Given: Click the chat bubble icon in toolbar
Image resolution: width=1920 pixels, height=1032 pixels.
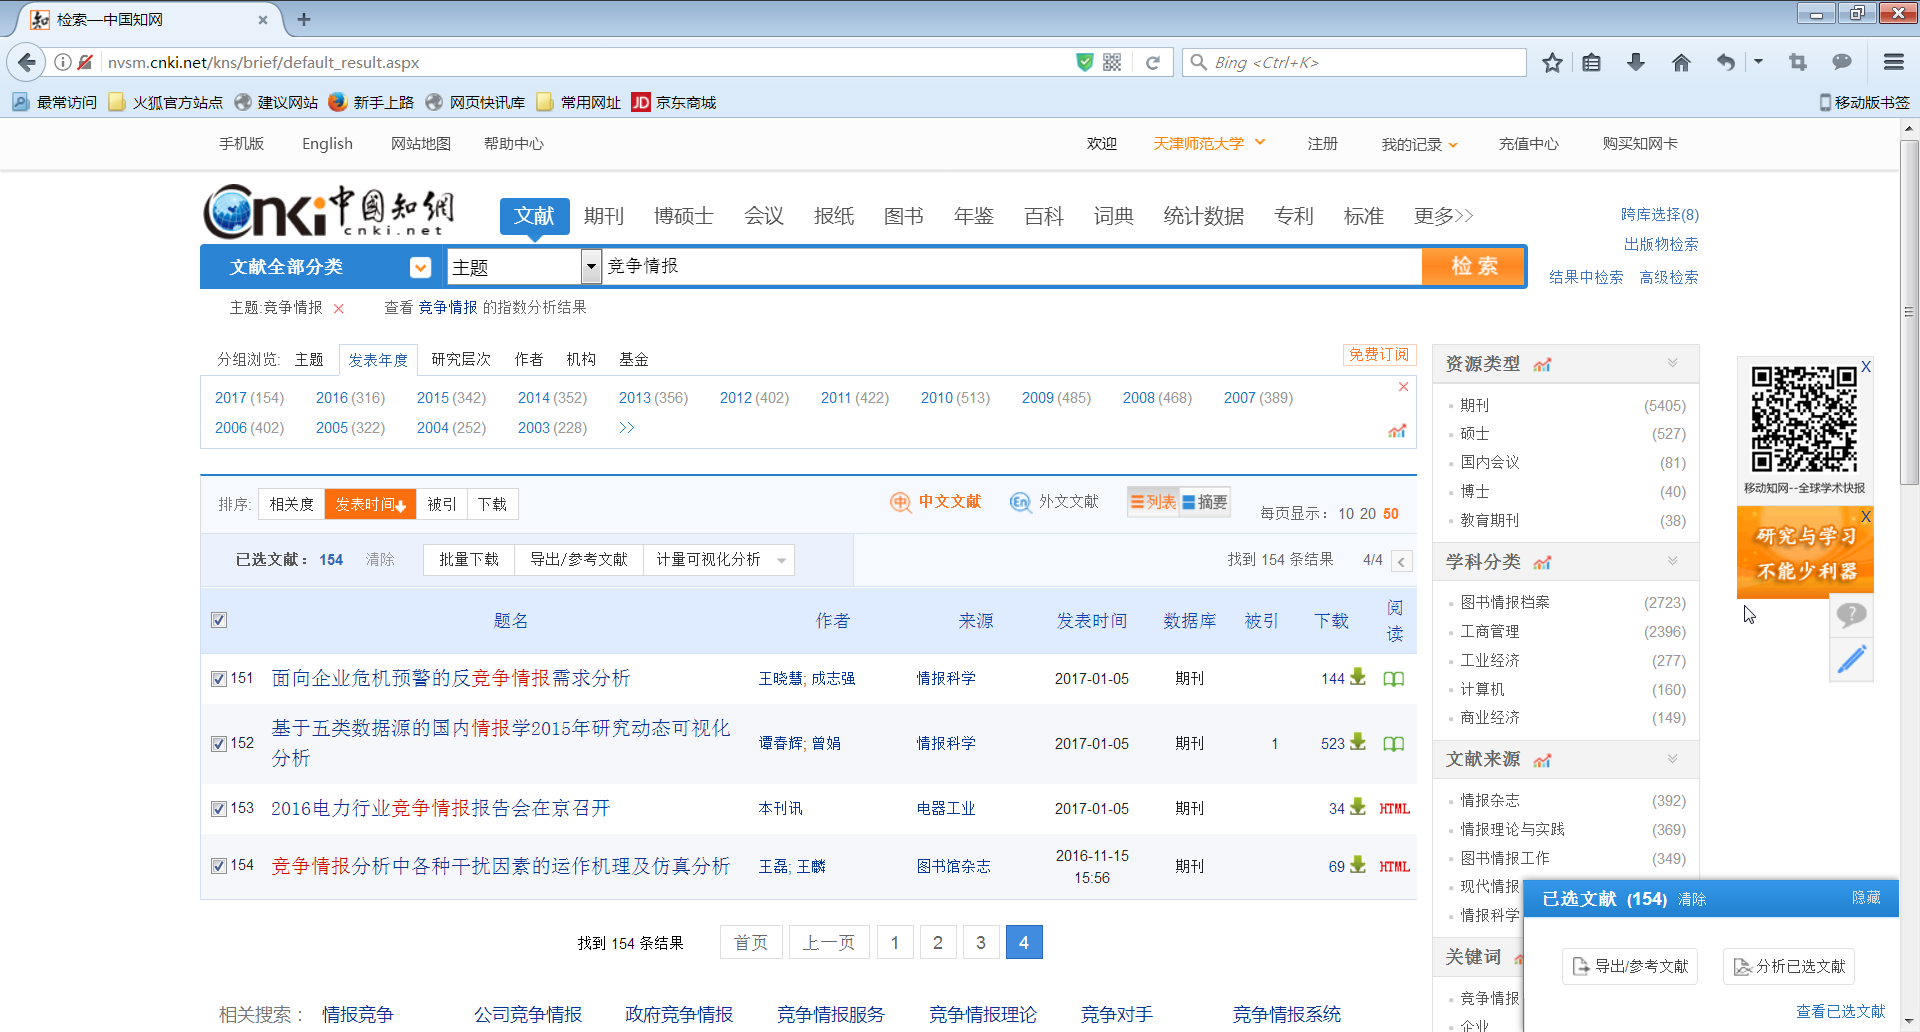Looking at the screenshot, I should click(1842, 62).
